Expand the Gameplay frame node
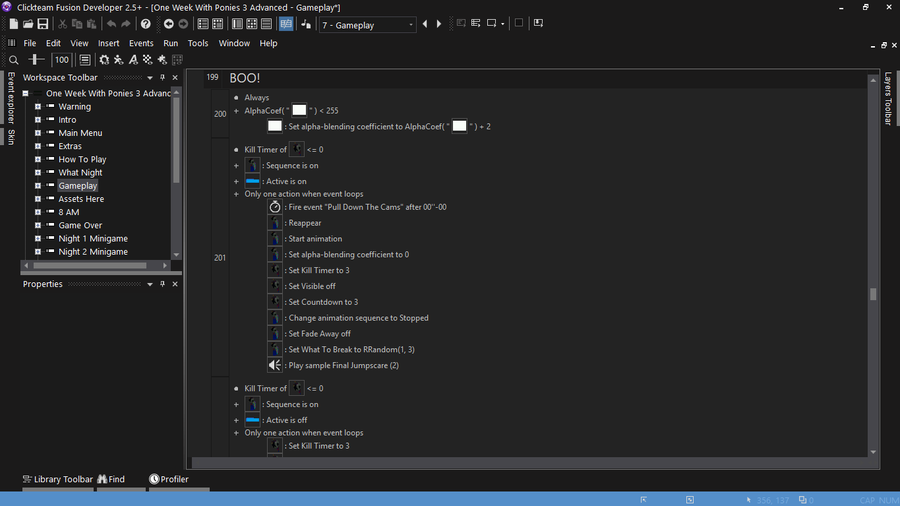This screenshot has width=900, height=506. click(x=38, y=186)
